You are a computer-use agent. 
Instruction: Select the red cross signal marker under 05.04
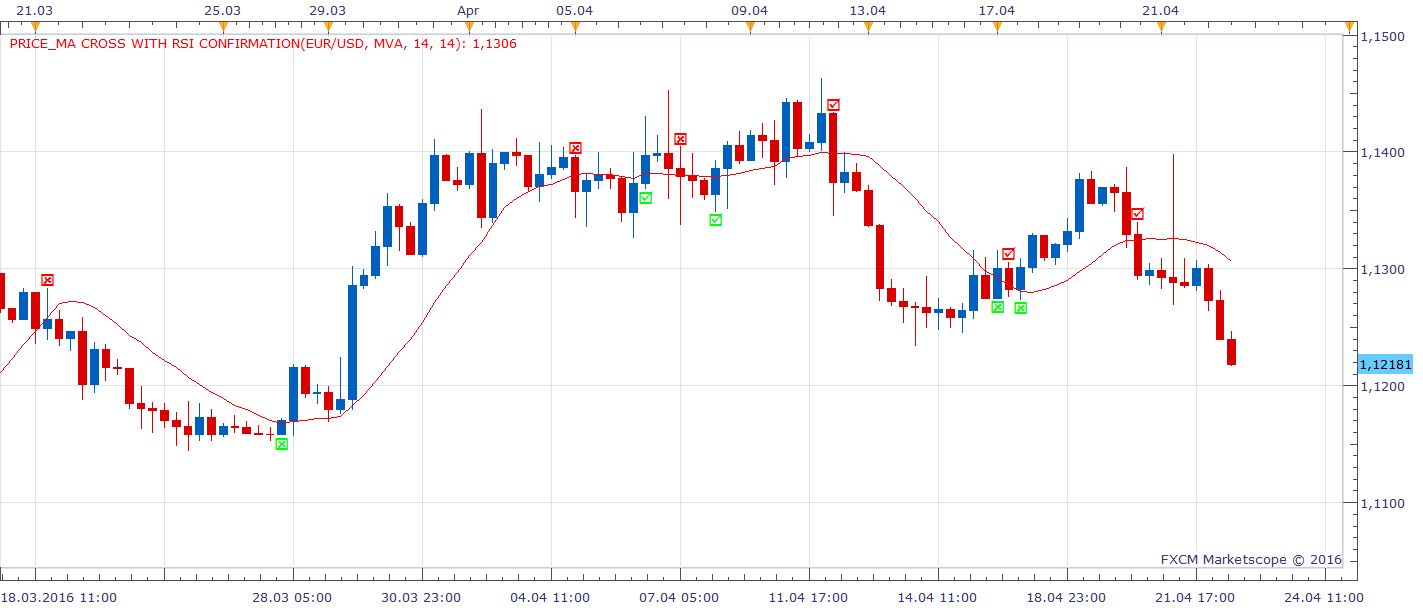click(575, 148)
